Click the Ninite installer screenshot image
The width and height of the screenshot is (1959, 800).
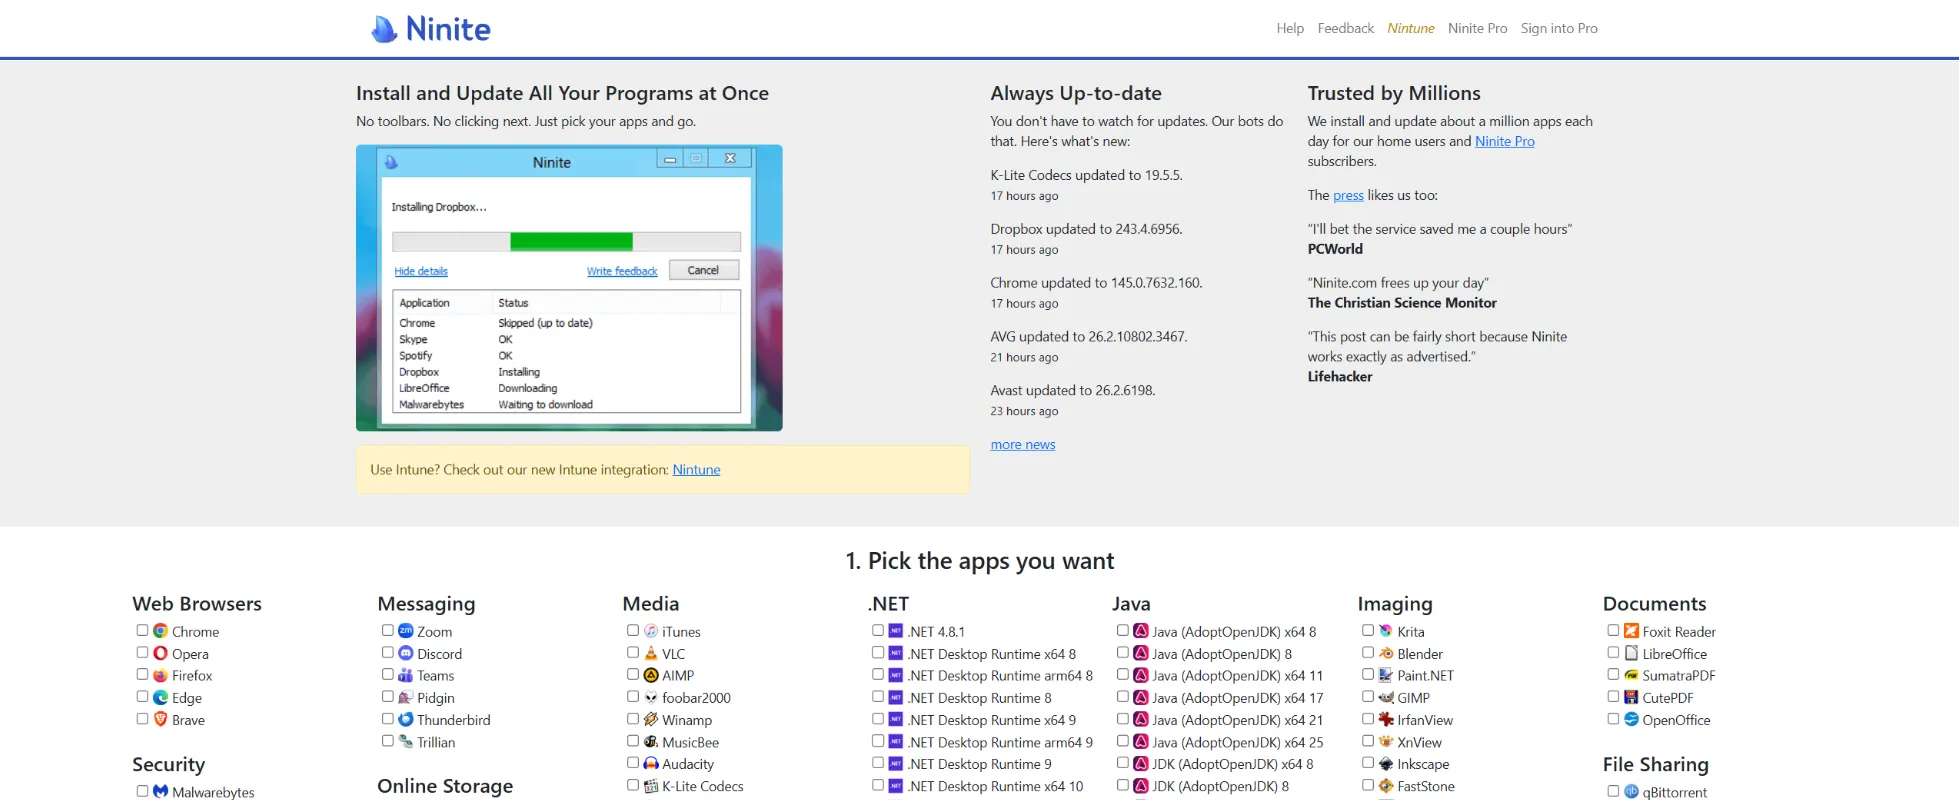(x=569, y=288)
